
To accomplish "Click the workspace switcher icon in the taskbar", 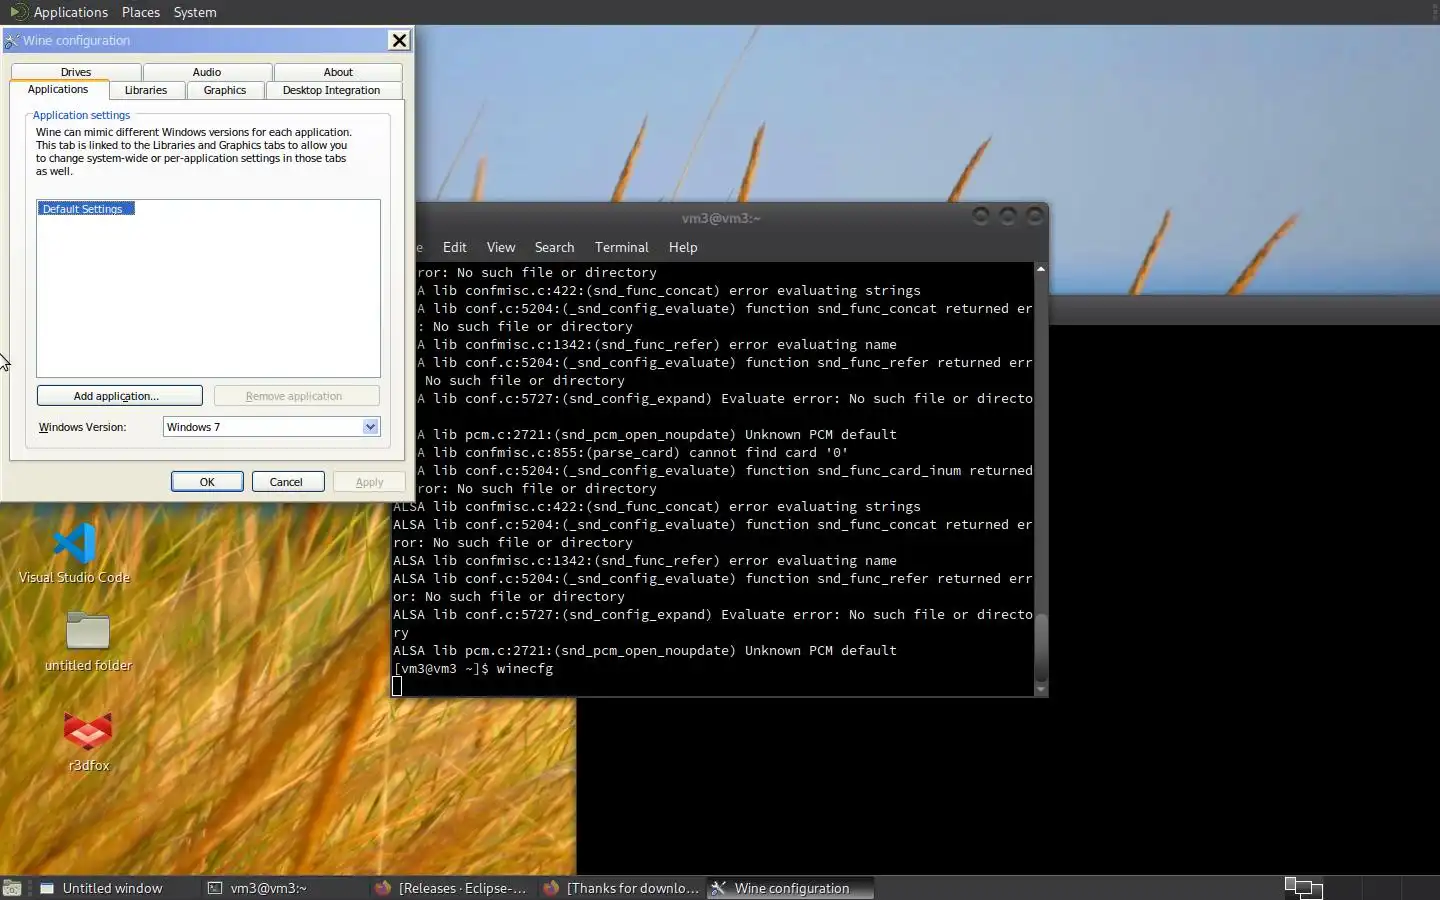I will [x=1303, y=888].
